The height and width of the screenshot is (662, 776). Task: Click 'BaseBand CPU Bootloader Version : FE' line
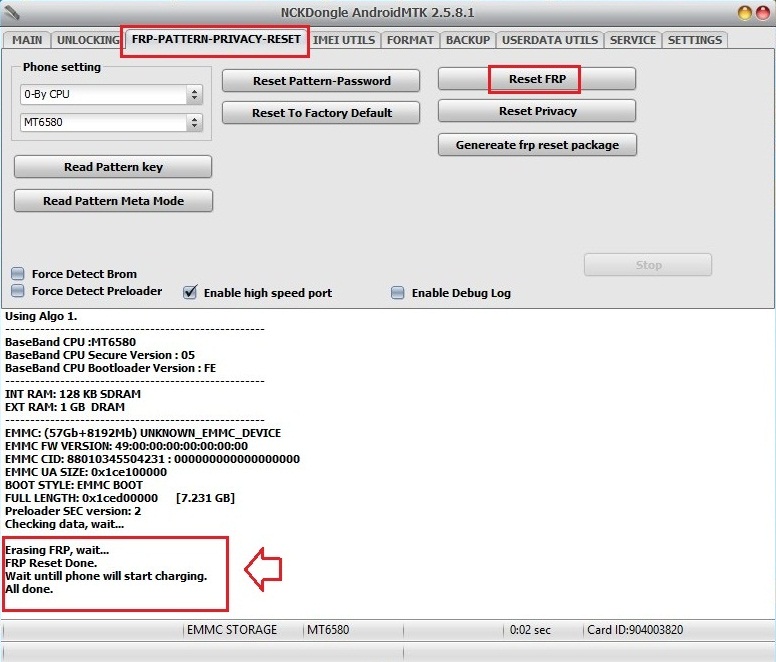pos(110,368)
